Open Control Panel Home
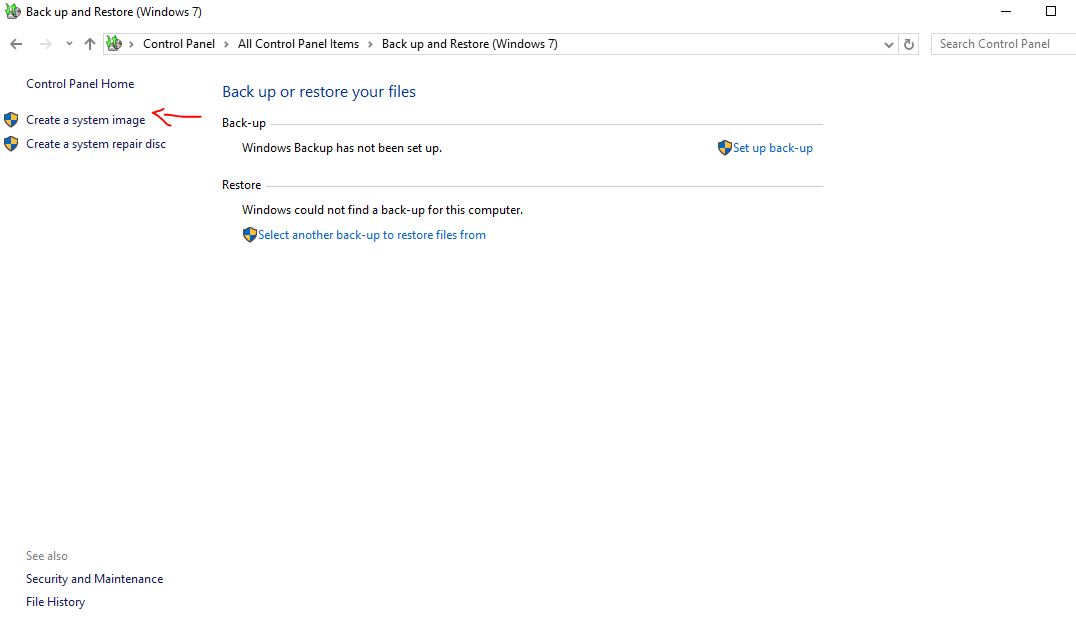The width and height of the screenshot is (1076, 627). point(80,84)
